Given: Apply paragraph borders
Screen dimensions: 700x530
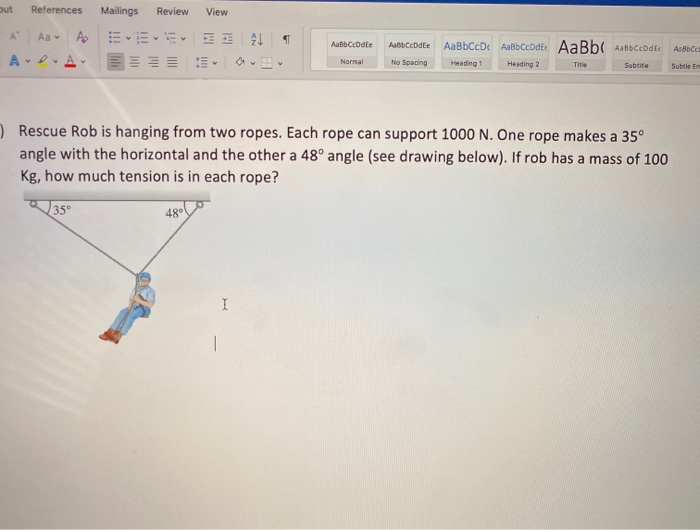Looking at the screenshot, I should pos(267,63).
